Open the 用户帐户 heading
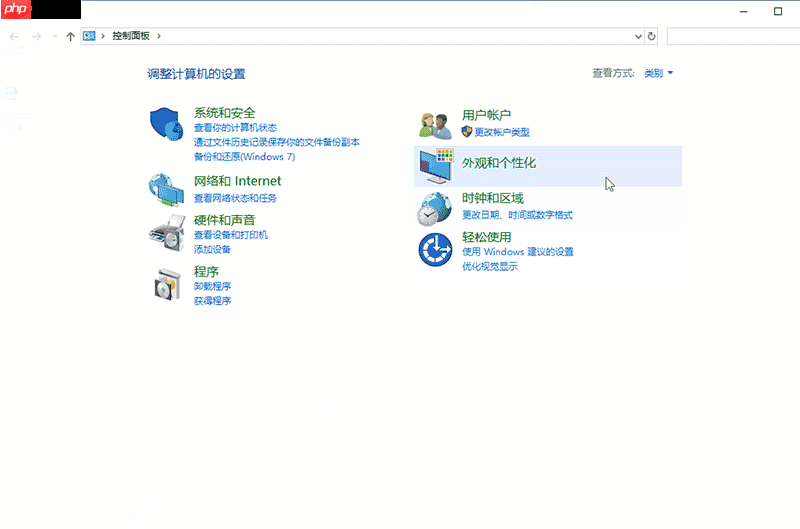800x529 pixels. tap(486, 115)
